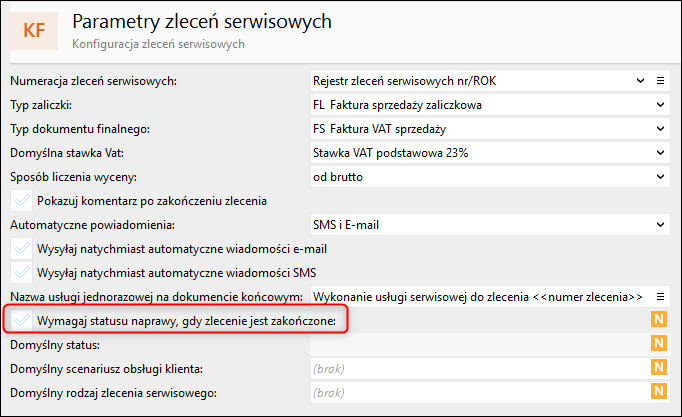Click orange N badge beside Wymagaj statusu naprawy
Viewport: 682px width, 417px height.
point(659,320)
